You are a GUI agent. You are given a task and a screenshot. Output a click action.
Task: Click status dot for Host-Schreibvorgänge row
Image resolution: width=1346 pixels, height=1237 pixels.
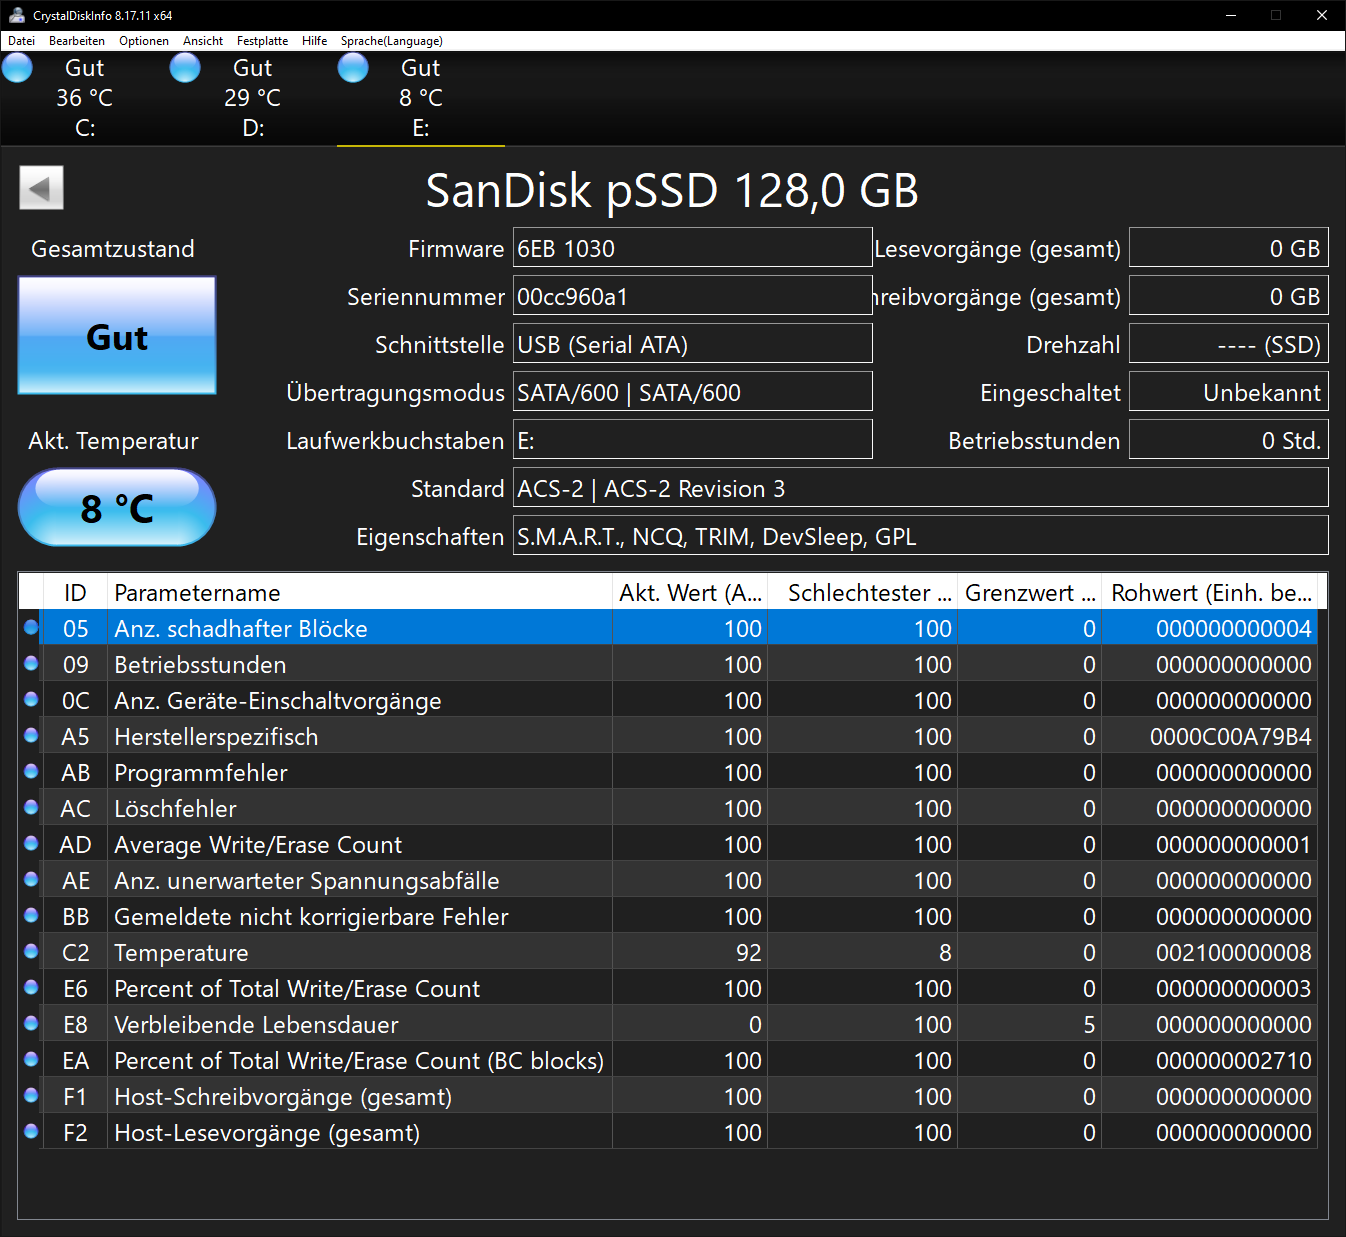pos(31,1095)
